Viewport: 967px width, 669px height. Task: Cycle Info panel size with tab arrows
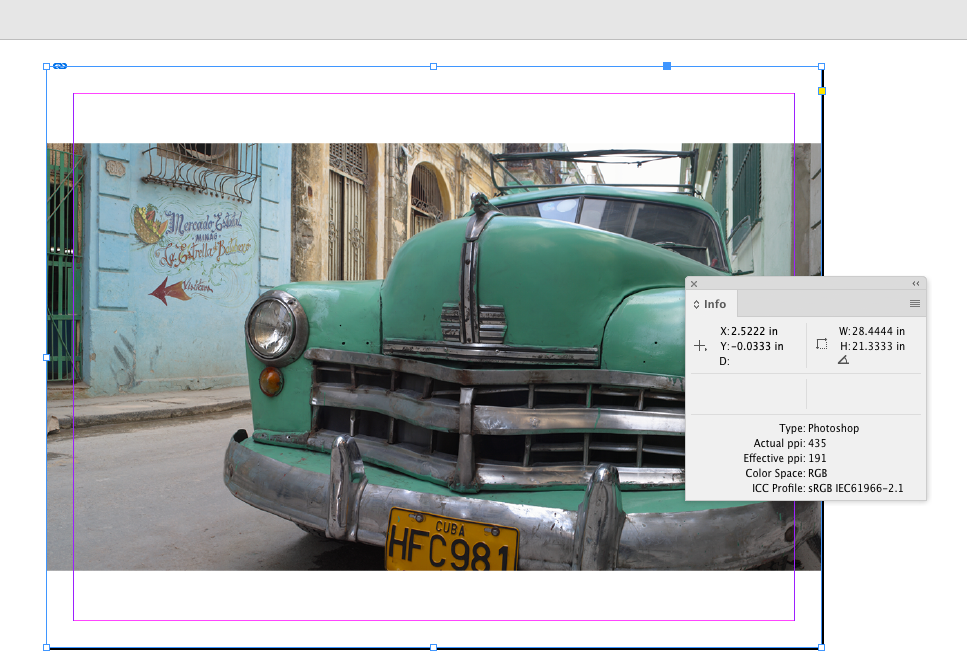pos(697,304)
